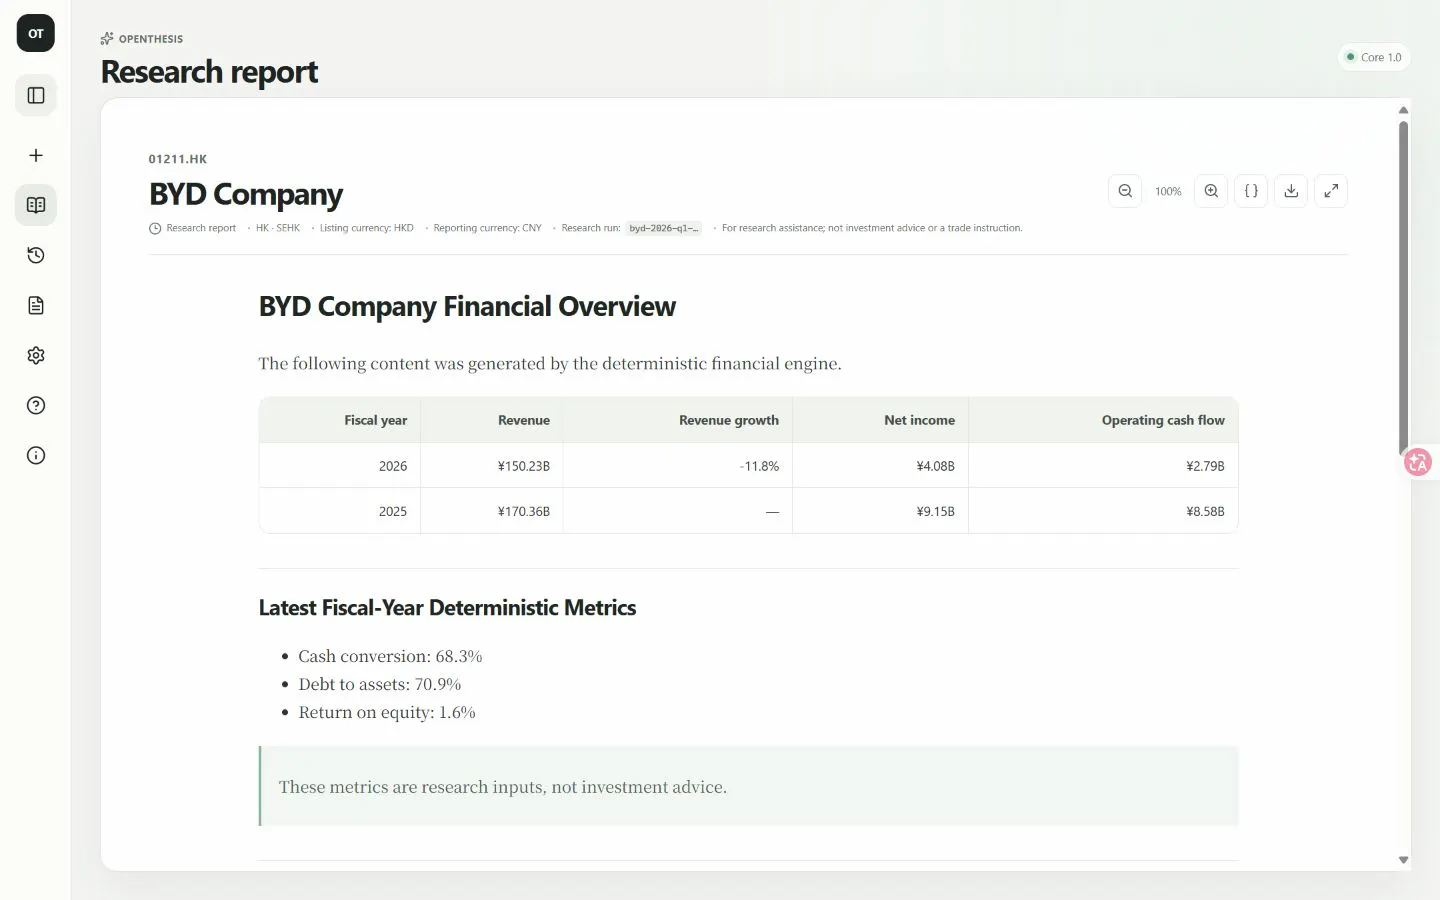The width and height of the screenshot is (1440, 900).
Task: Click the Debt to assets: 70.9% bullet
Action: click(379, 684)
